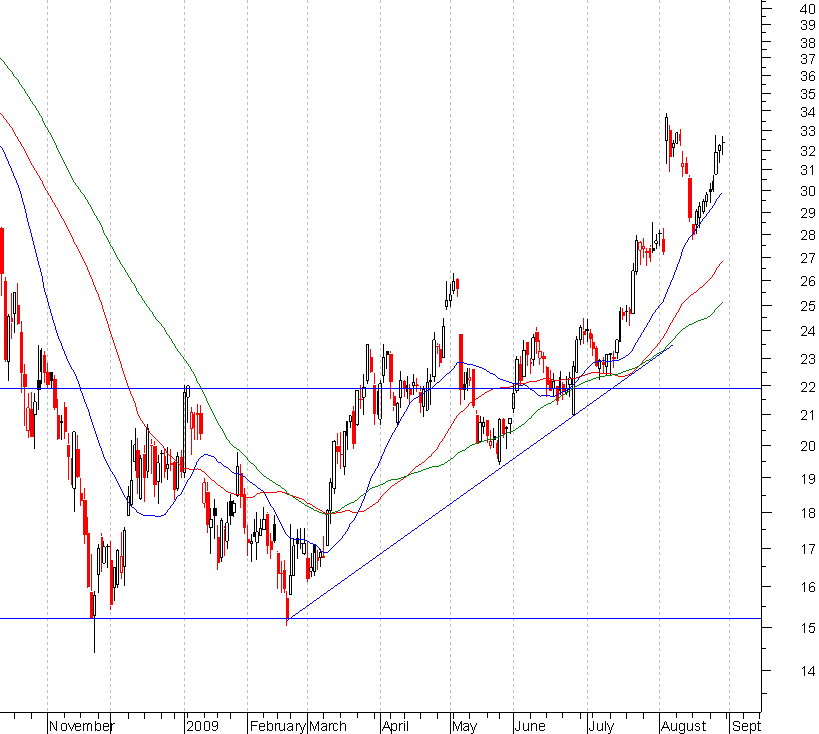Click the August label on the time axis
This screenshot has width=819, height=734.
click(683, 726)
